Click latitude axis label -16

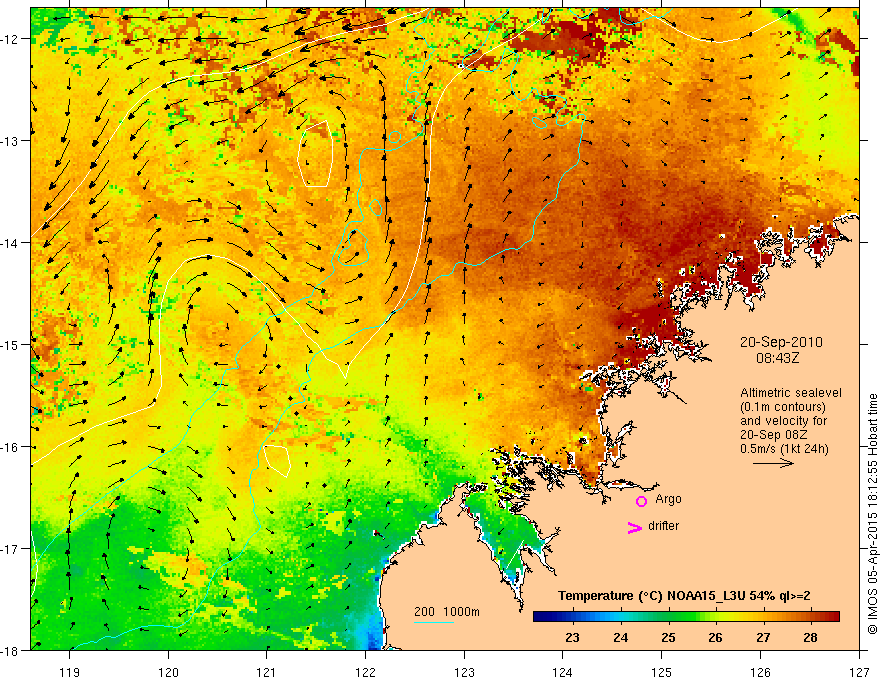(10, 447)
